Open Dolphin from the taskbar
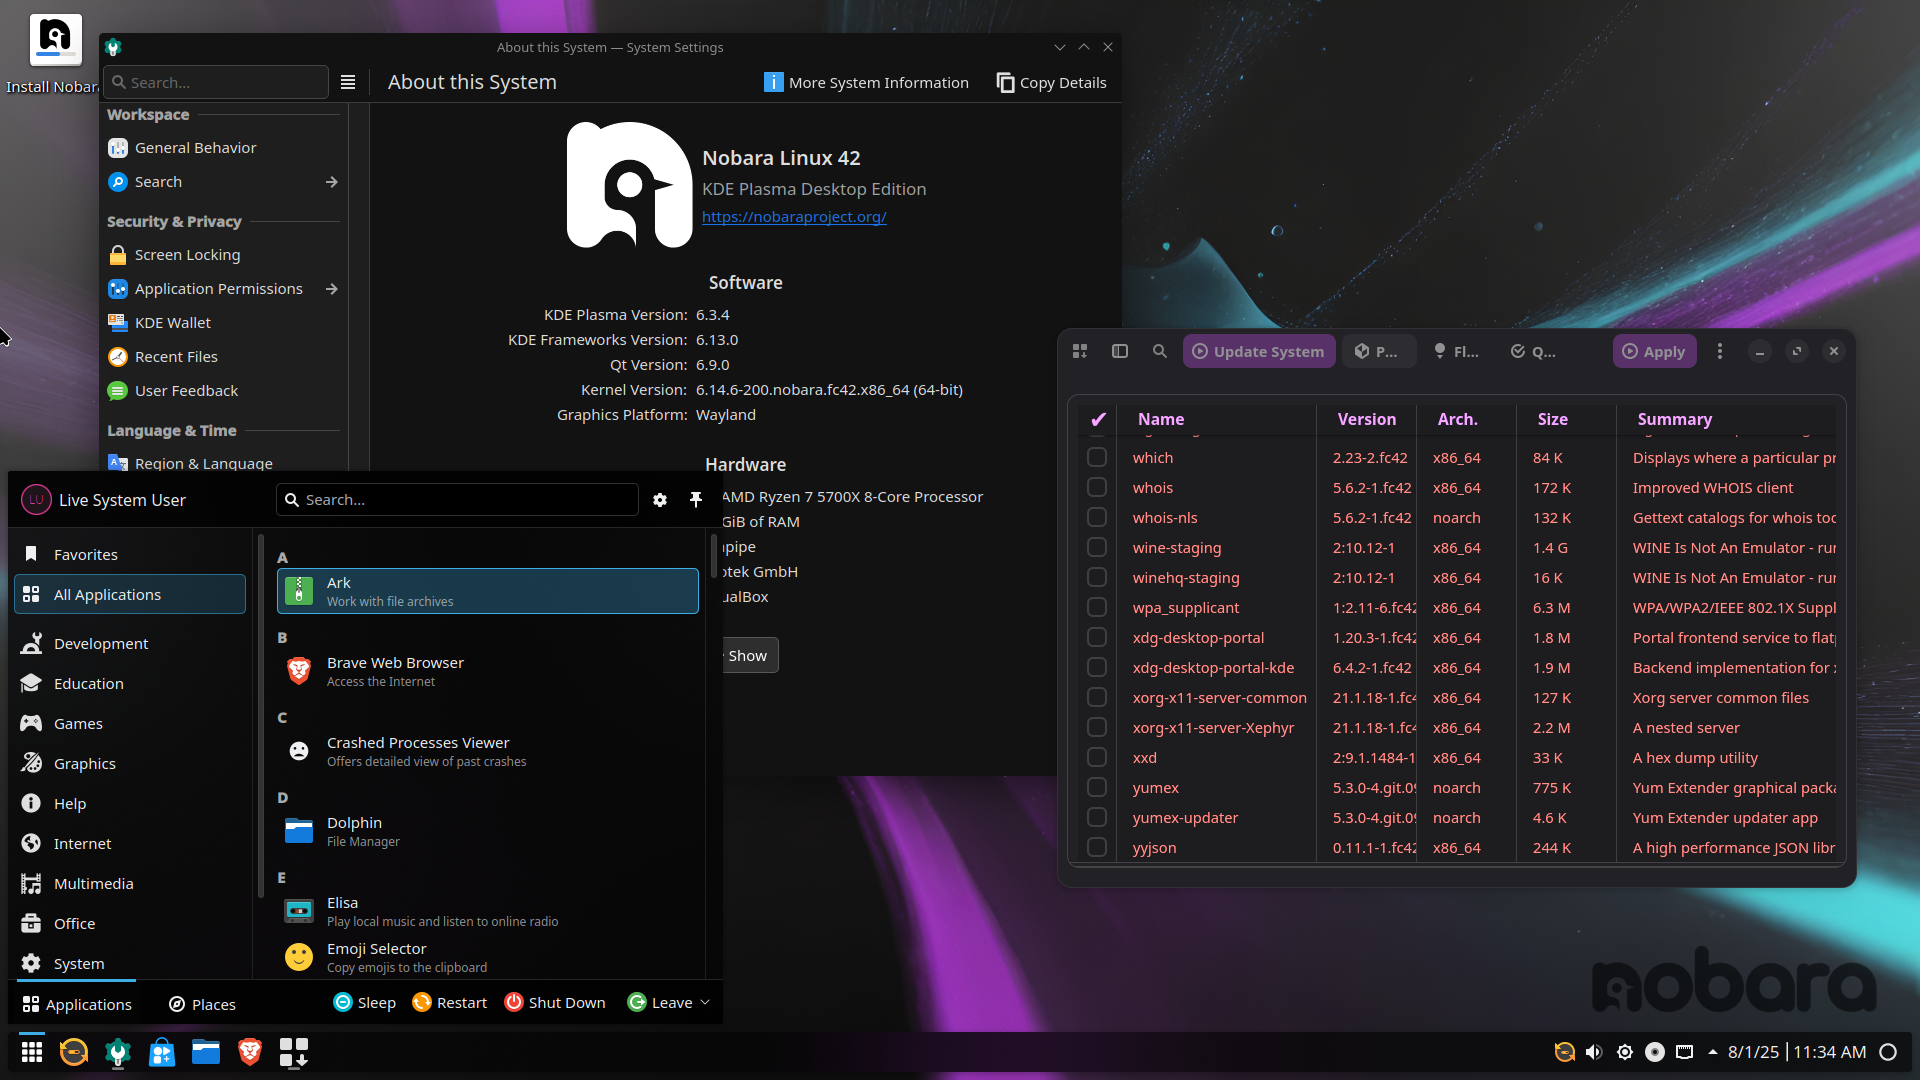1920x1080 pixels. click(x=206, y=1052)
